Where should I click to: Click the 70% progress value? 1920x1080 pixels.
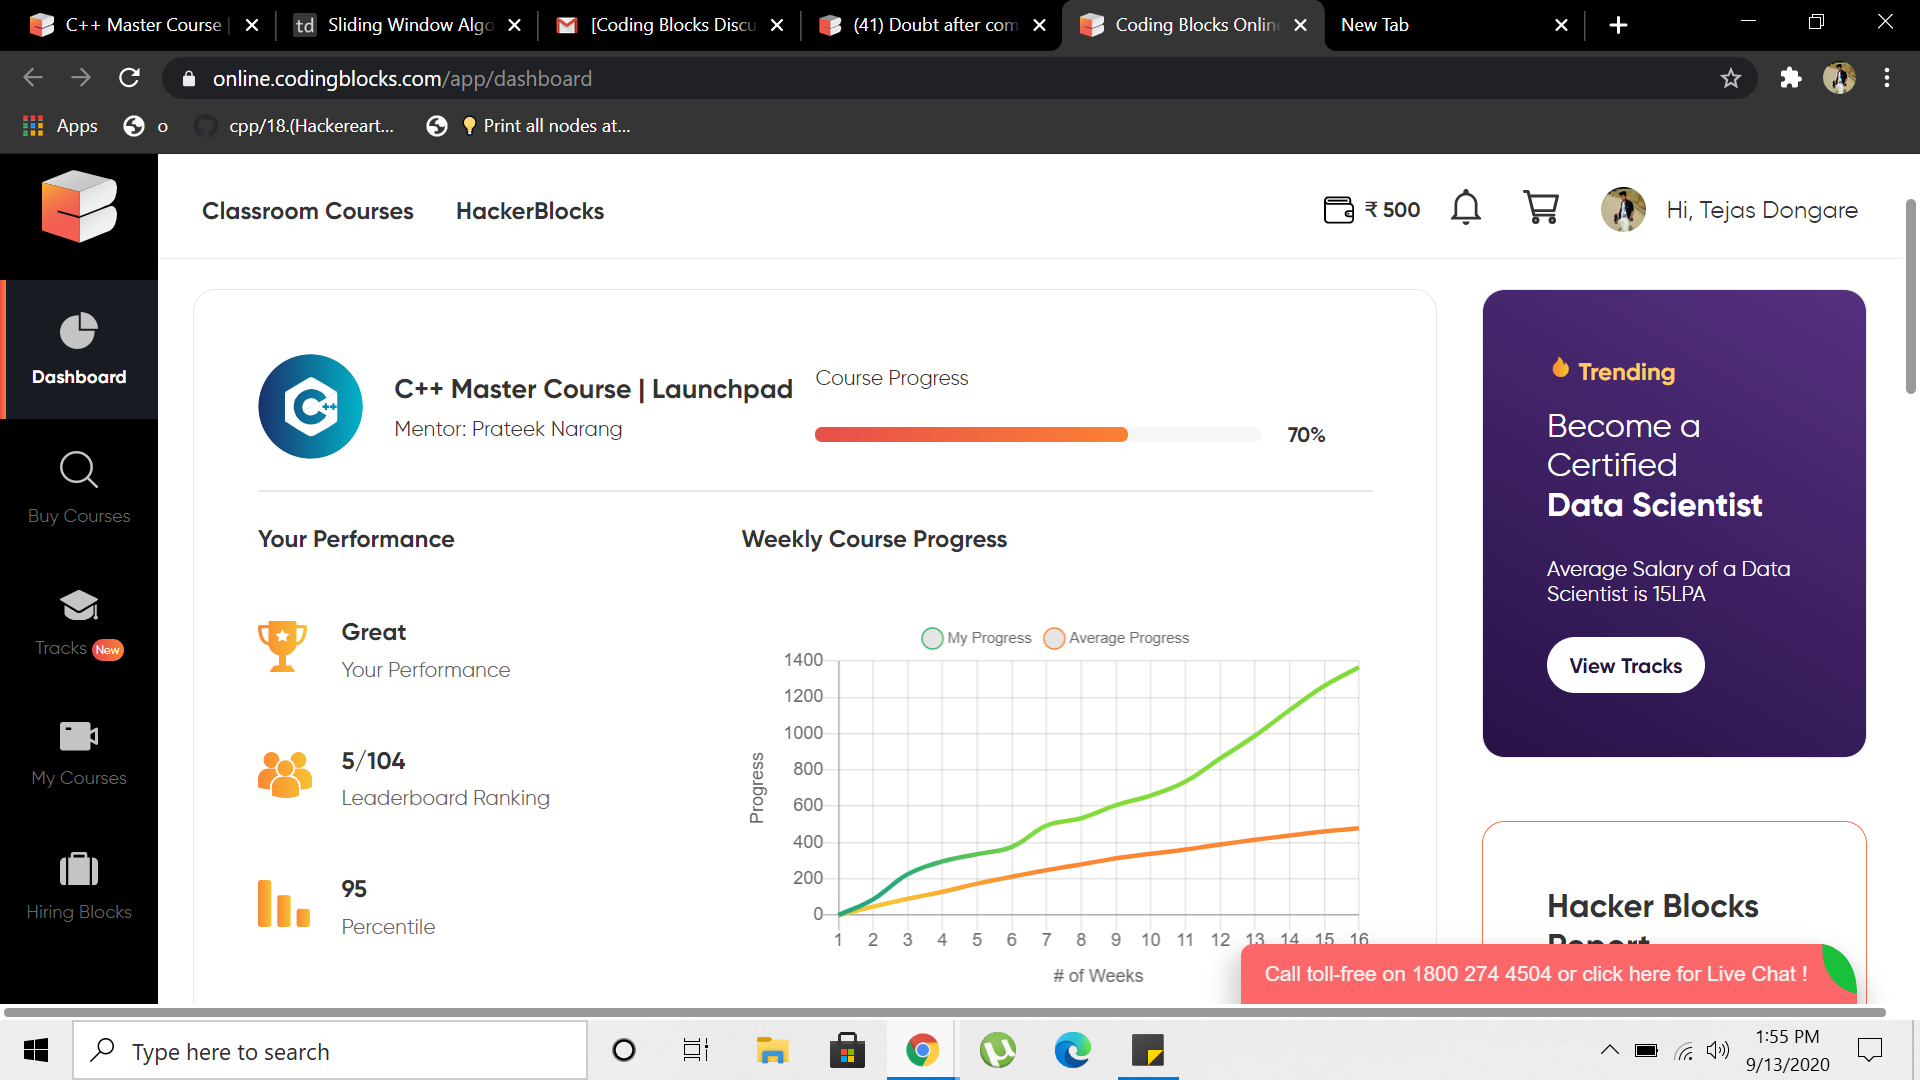[1306, 435]
